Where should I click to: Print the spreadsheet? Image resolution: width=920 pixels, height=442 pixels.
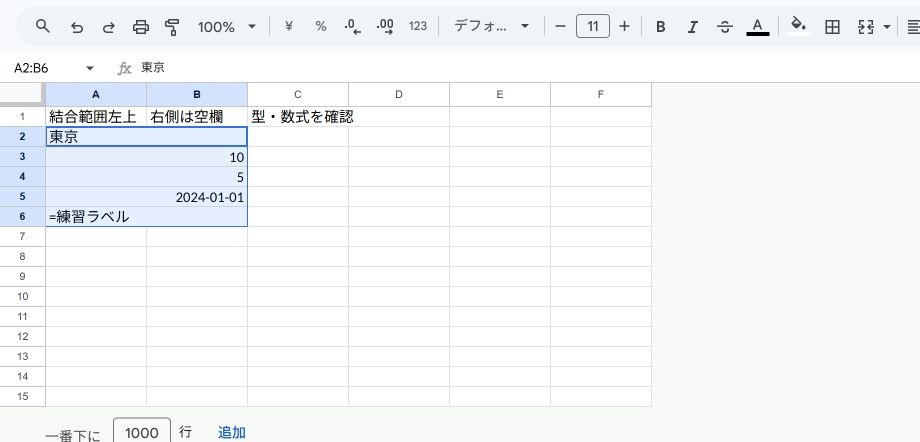[141, 26]
